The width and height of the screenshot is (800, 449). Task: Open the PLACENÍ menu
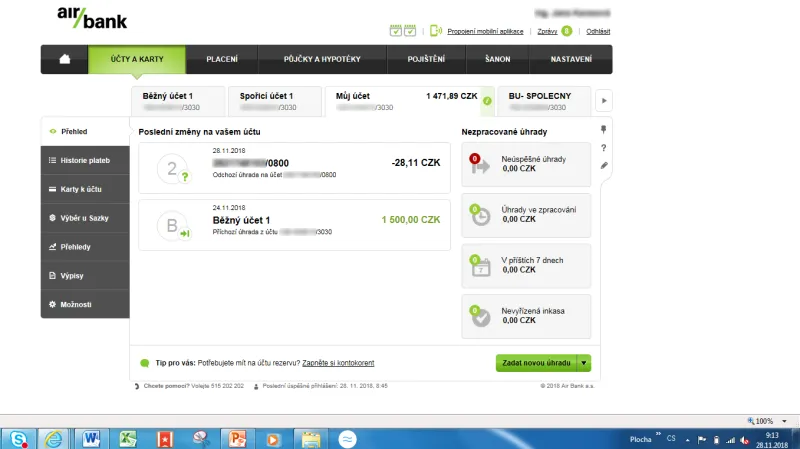[222, 59]
